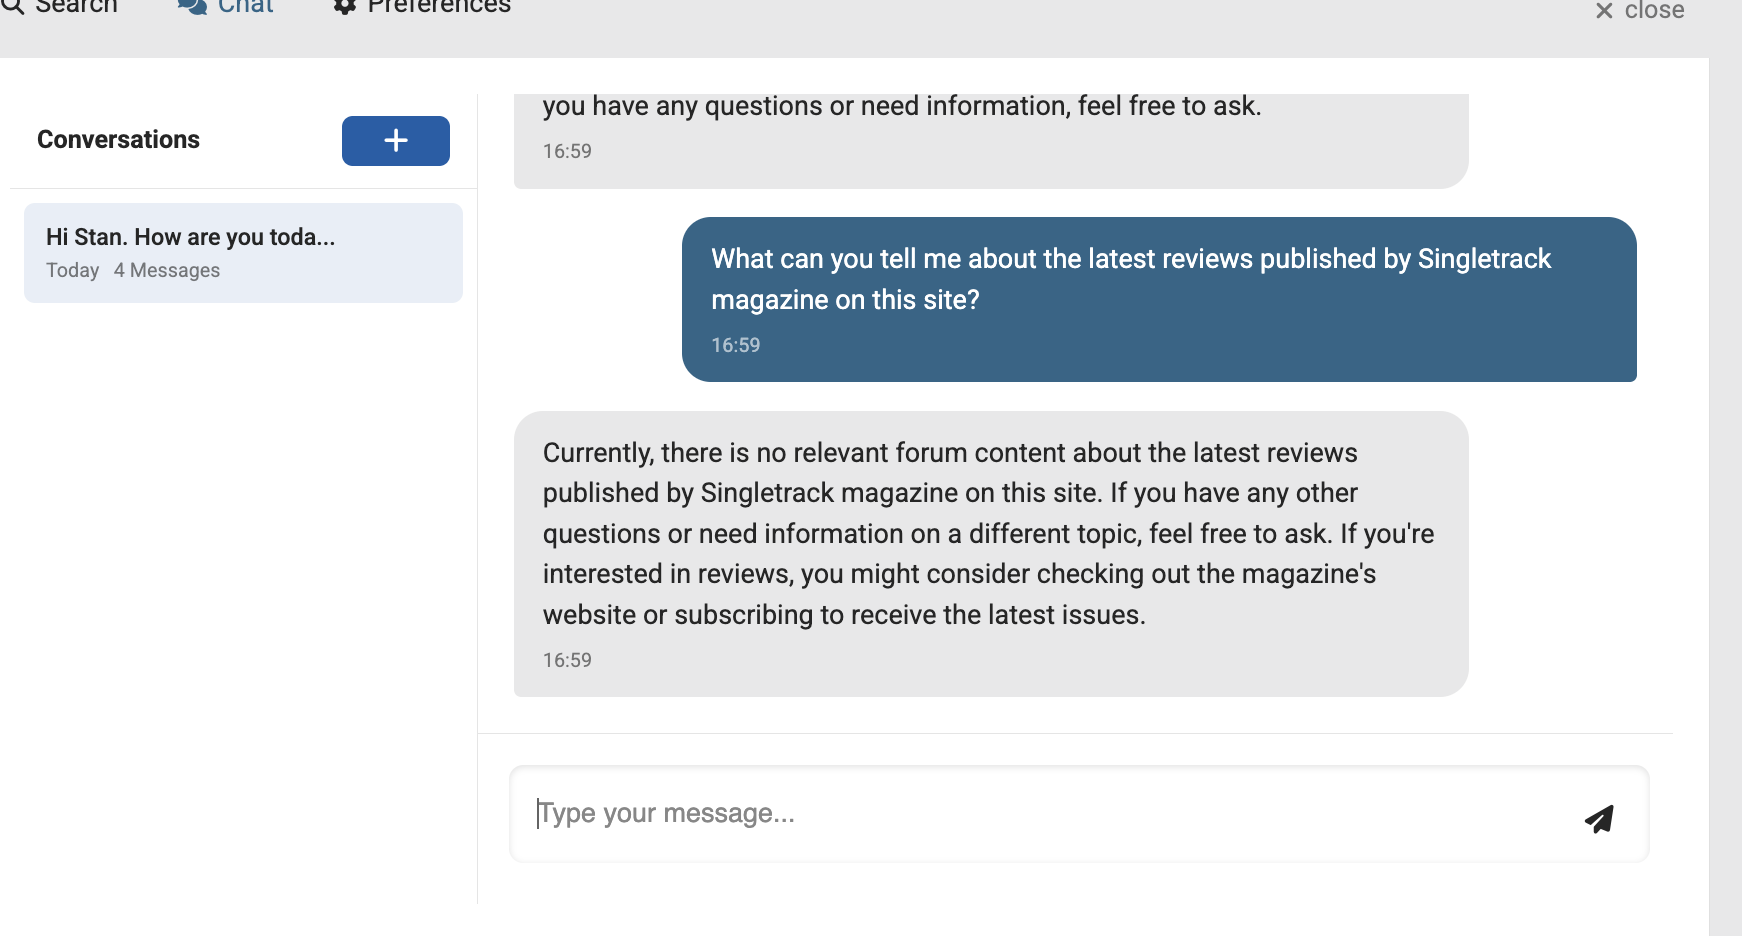Click the Conversations heading
1742x936 pixels.
[x=118, y=140]
